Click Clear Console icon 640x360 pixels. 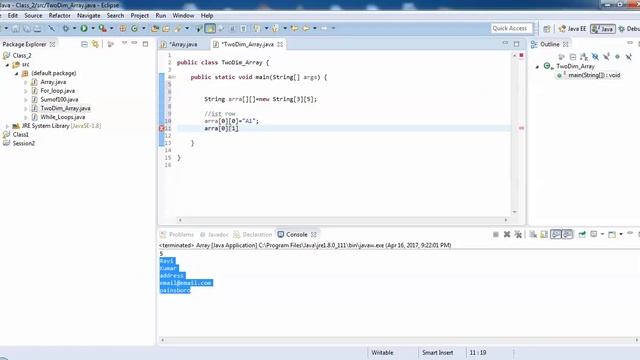[x=533, y=234]
